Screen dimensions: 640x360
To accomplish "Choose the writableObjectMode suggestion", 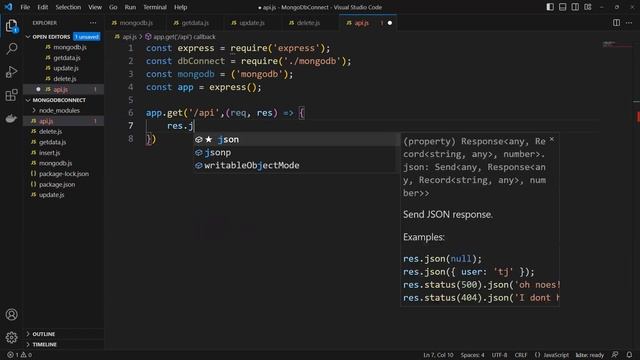I will click(296, 166).
